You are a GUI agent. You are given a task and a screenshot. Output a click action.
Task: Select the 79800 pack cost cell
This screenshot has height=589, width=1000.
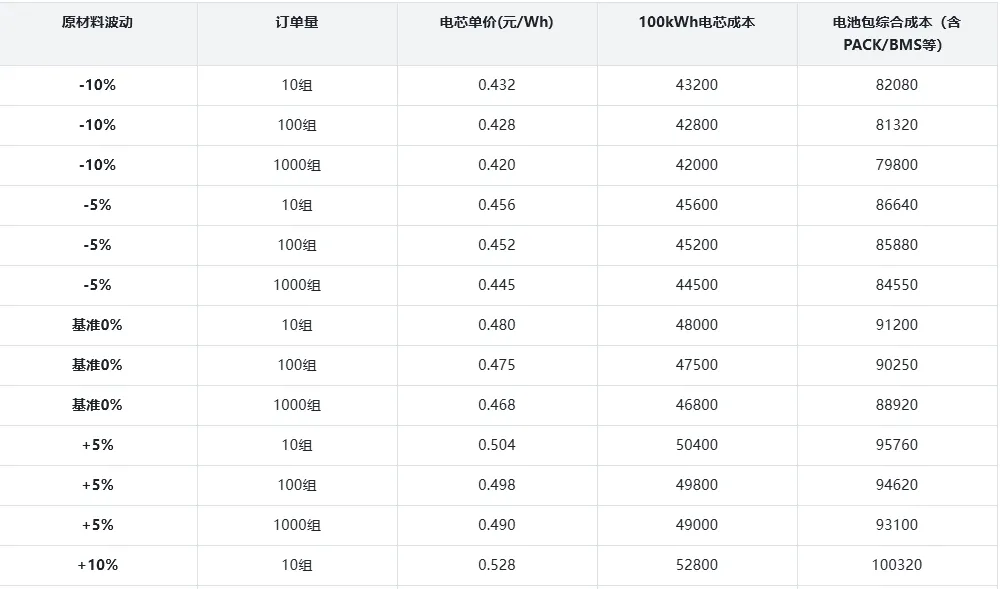[x=895, y=165]
